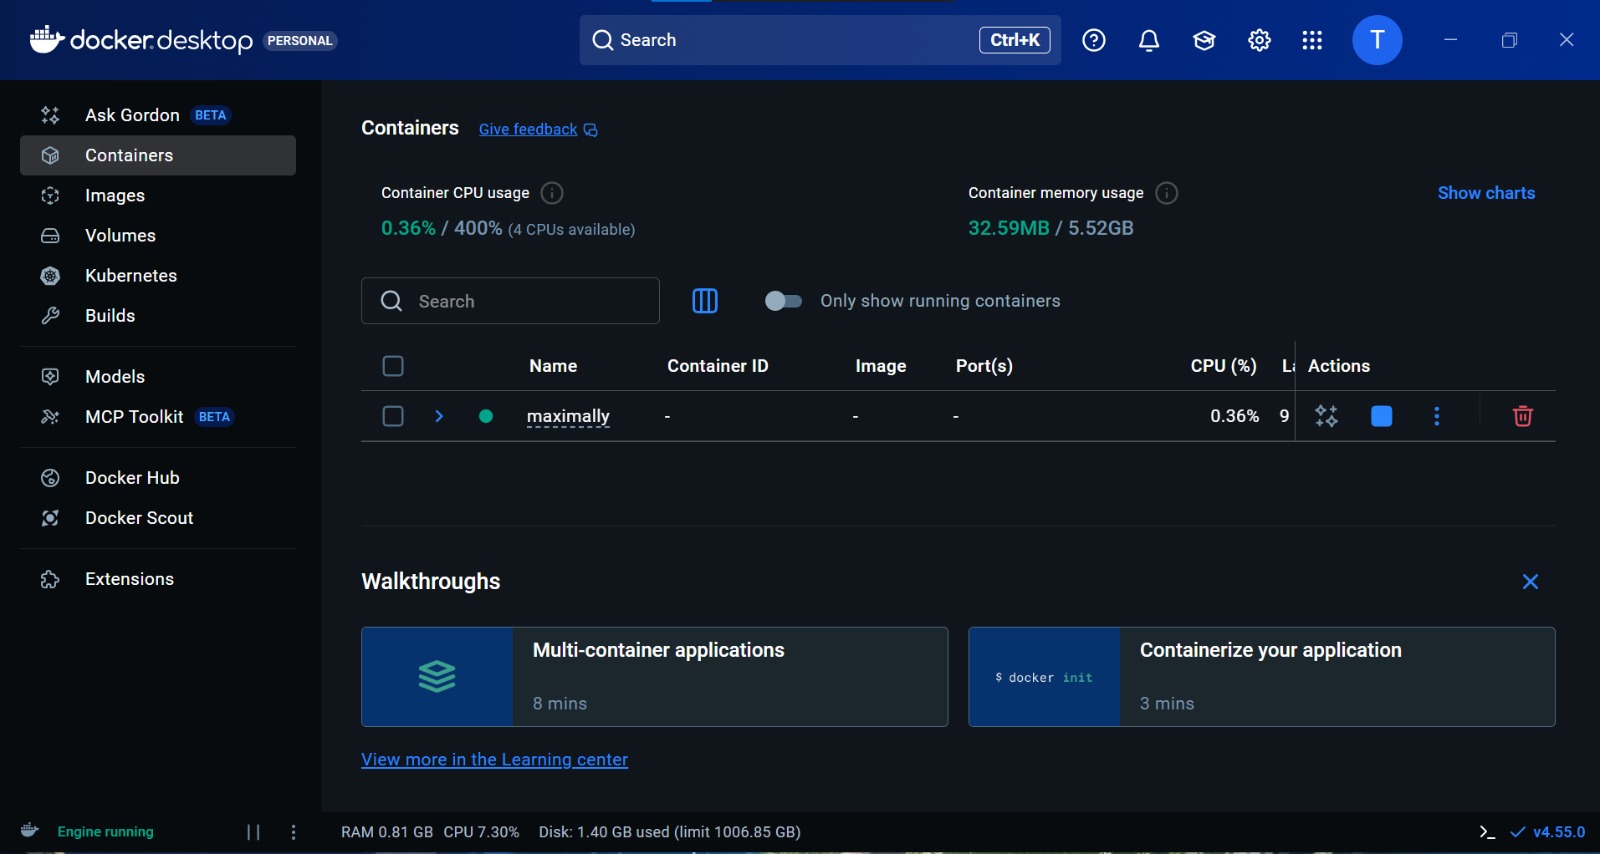This screenshot has height=854, width=1600.
Task: Check the select-all containers checkbox
Action: point(393,366)
